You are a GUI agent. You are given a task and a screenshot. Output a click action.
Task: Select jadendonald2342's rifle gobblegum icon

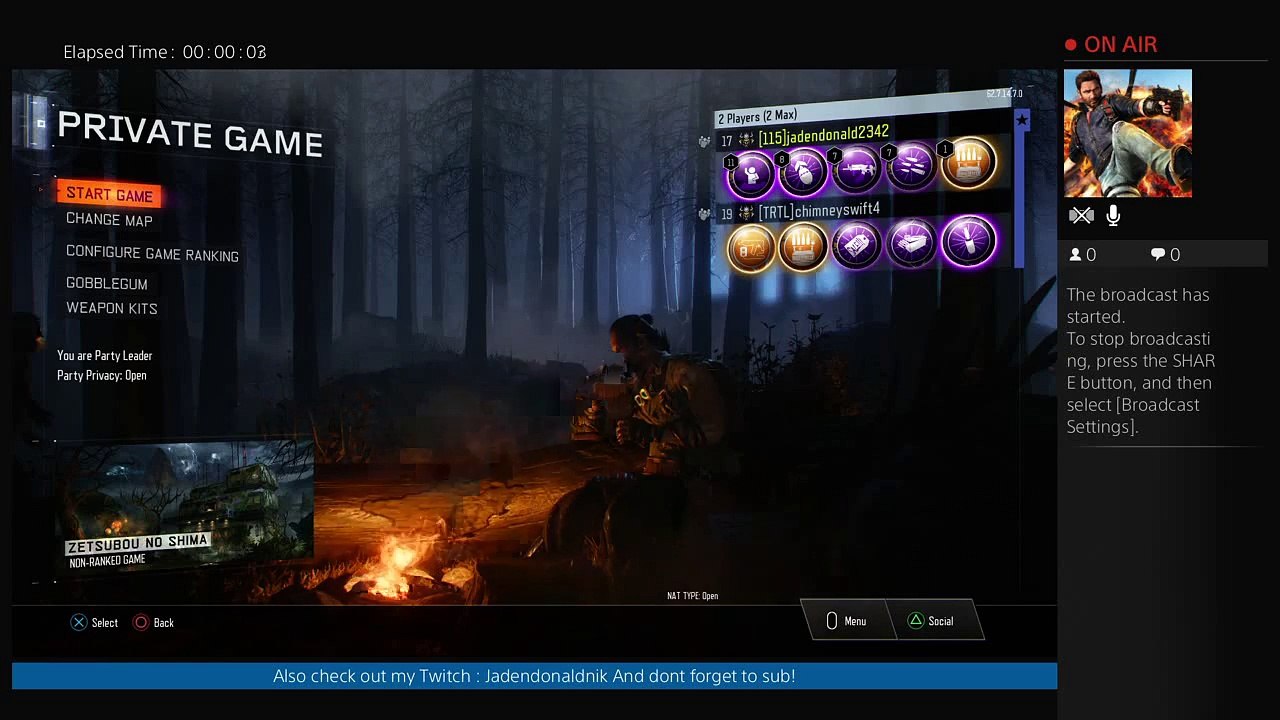pos(857,169)
